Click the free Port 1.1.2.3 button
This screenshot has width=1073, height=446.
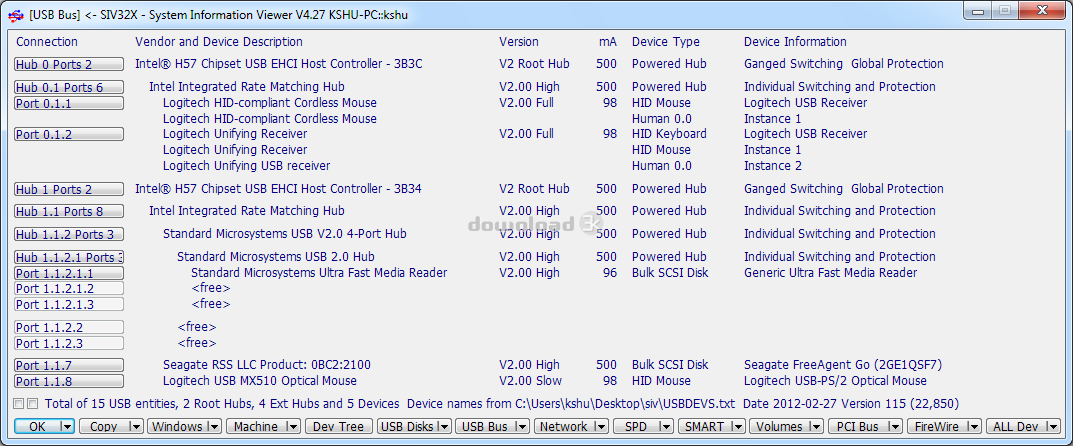69,343
